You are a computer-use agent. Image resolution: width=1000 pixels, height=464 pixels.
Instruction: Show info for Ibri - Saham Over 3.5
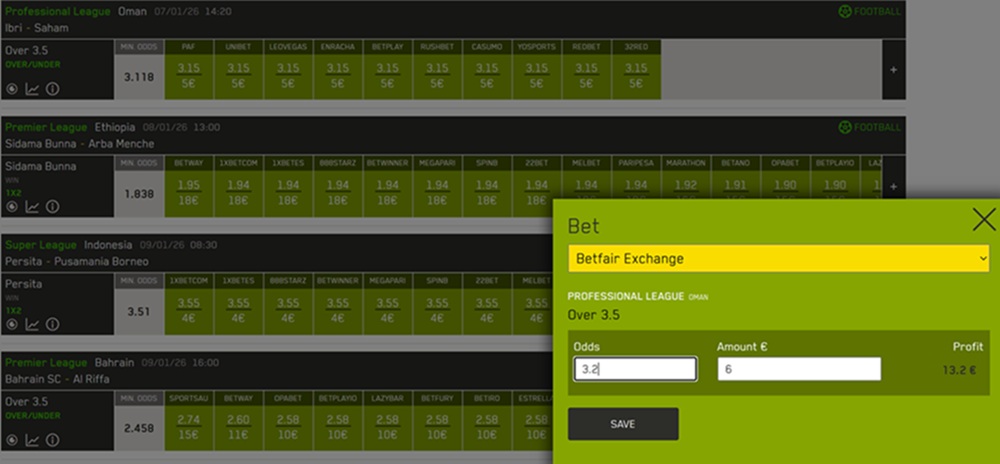point(52,89)
